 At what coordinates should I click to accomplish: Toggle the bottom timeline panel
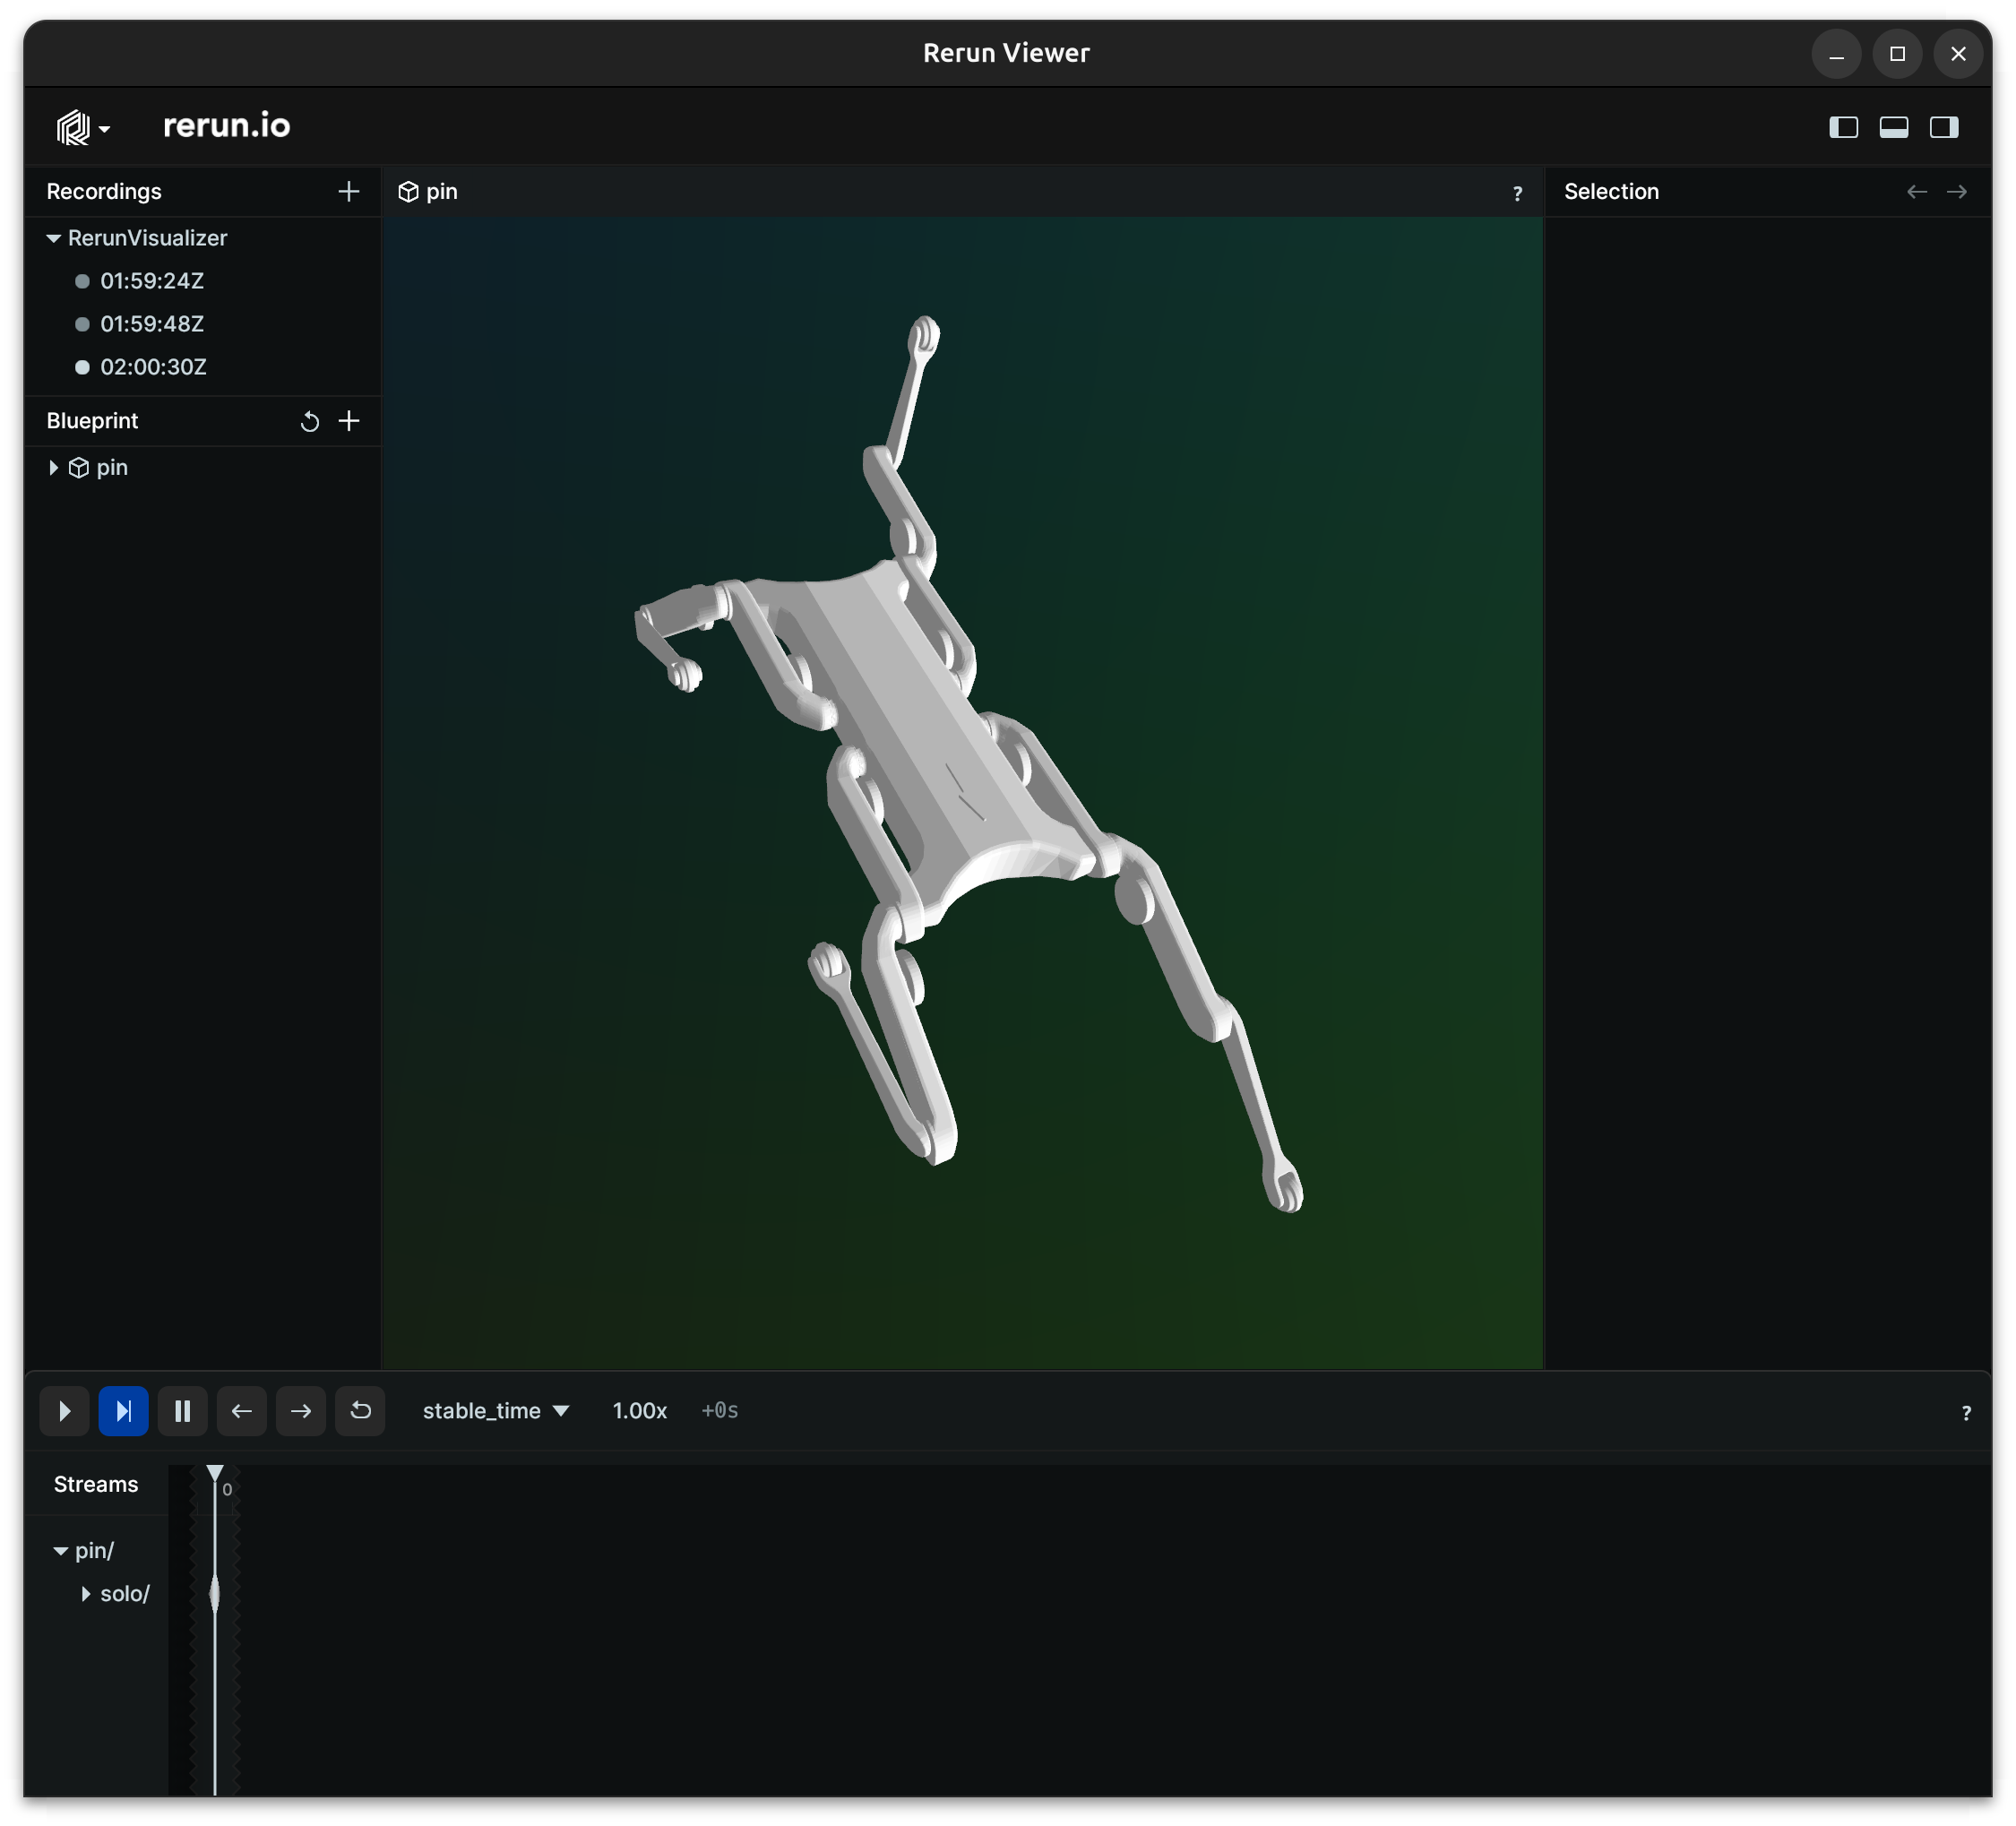(x=1893, y=127)
